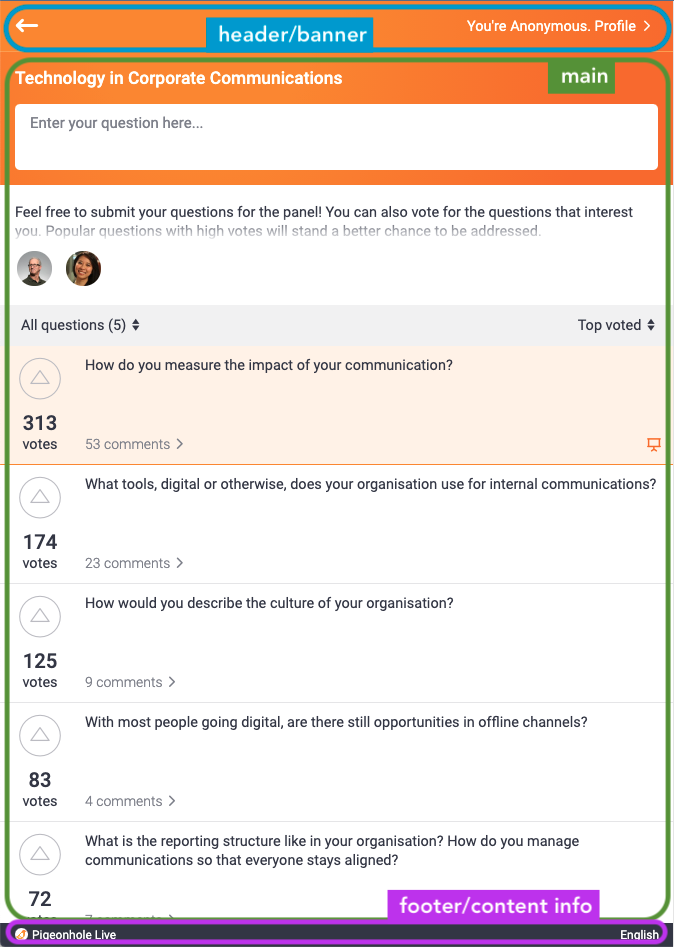The height and width of the screenshot is (947, 674).
Task: Open the "23 comments" thread
Action: click(128, 563)
